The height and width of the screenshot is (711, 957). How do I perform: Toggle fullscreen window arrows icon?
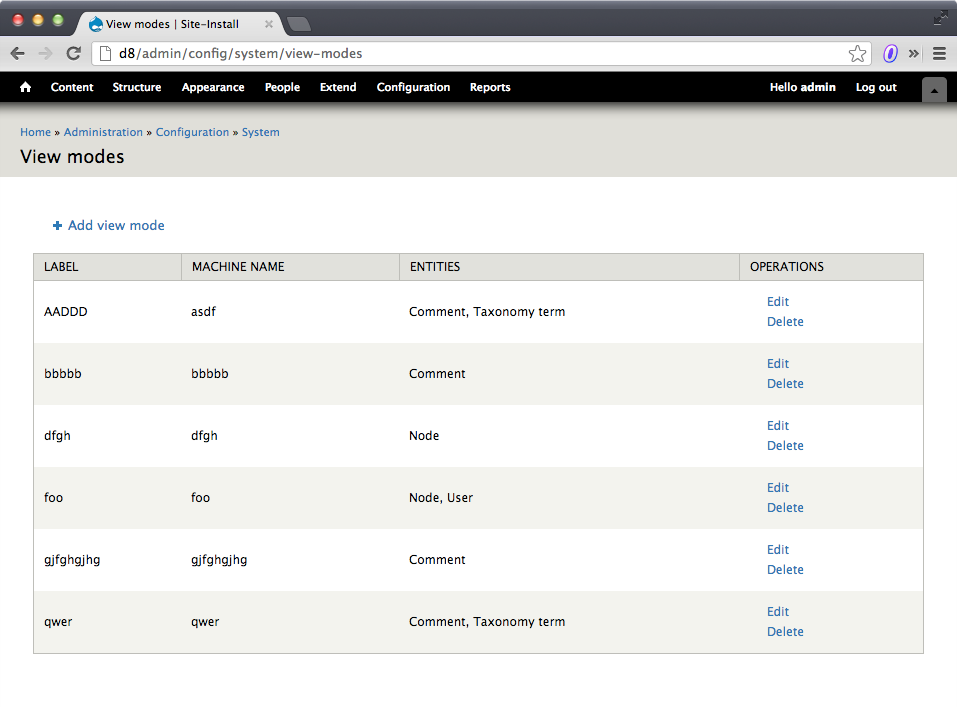coord(941,18)
